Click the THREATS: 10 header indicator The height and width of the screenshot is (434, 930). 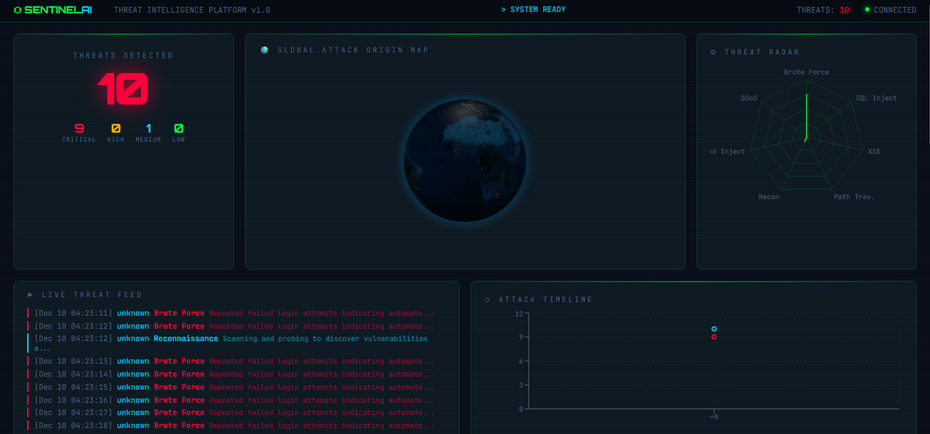click(823, 10)
